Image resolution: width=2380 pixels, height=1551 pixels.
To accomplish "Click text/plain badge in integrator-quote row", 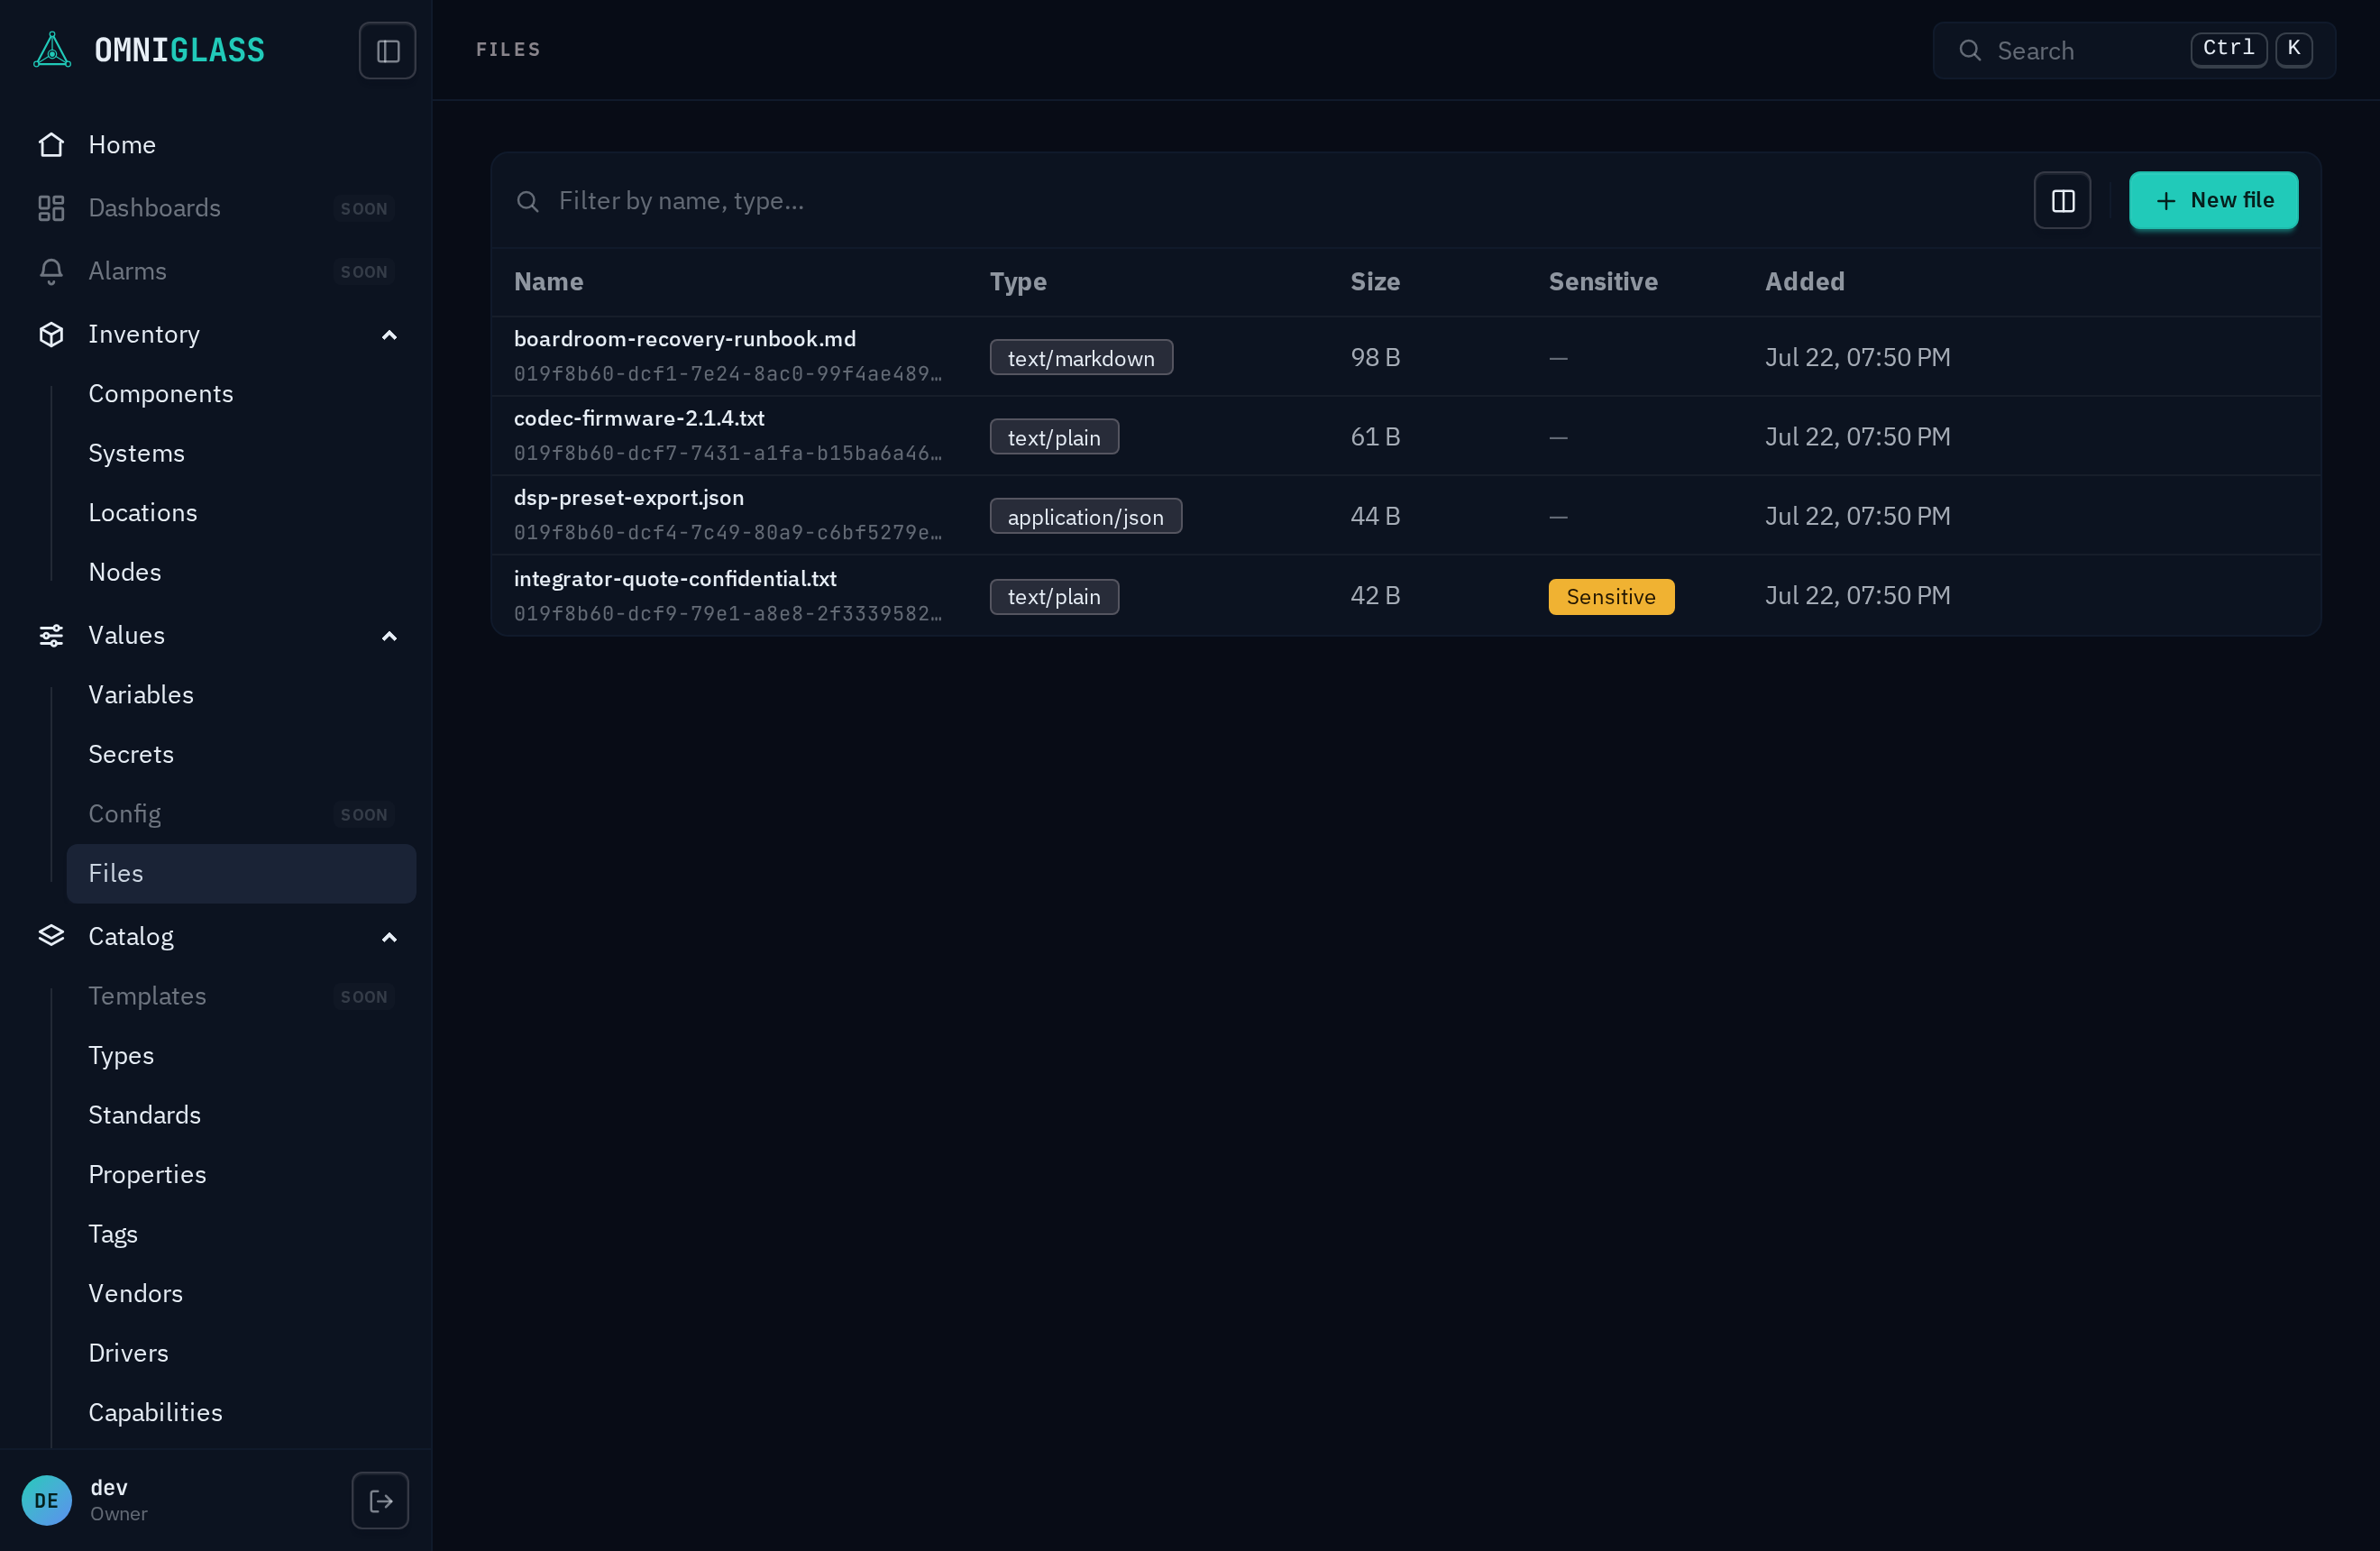I will pos(1054,597).
